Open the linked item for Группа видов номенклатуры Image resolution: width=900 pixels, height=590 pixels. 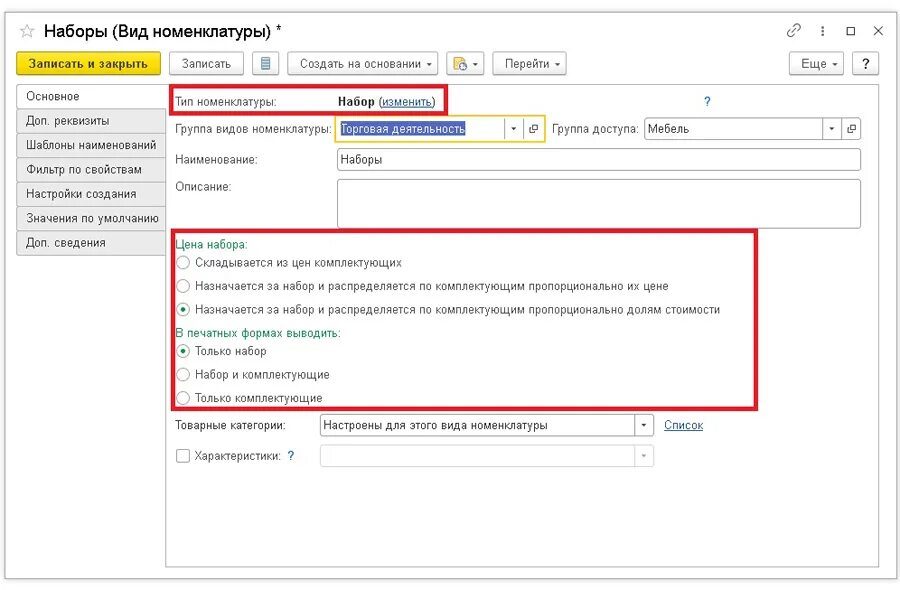tap(533, 129)
